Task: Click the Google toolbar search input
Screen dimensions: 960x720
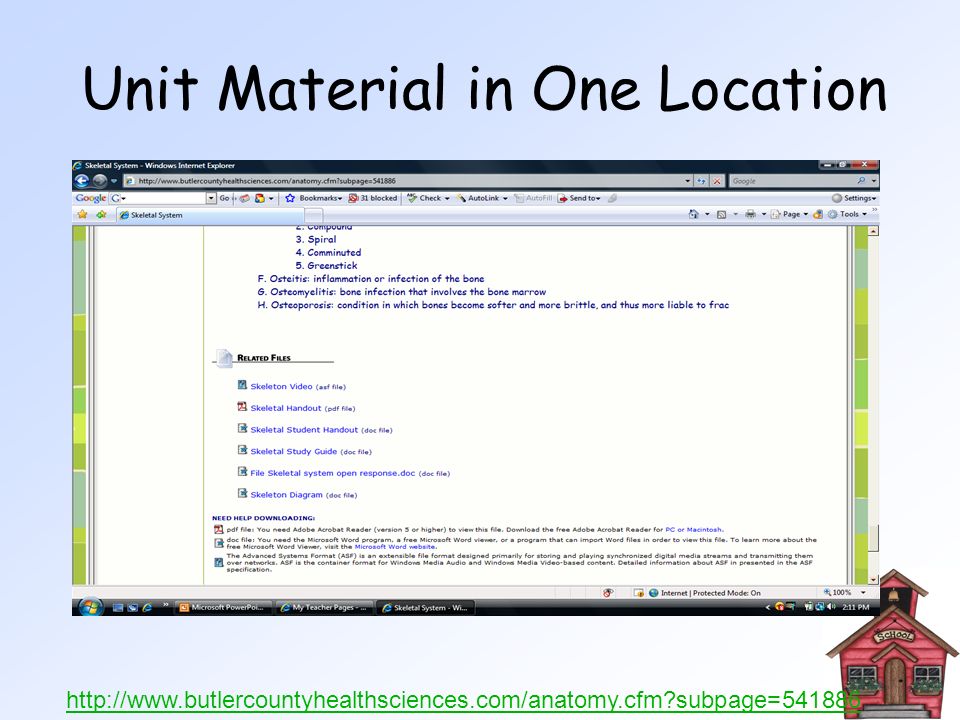Action: 164,198
